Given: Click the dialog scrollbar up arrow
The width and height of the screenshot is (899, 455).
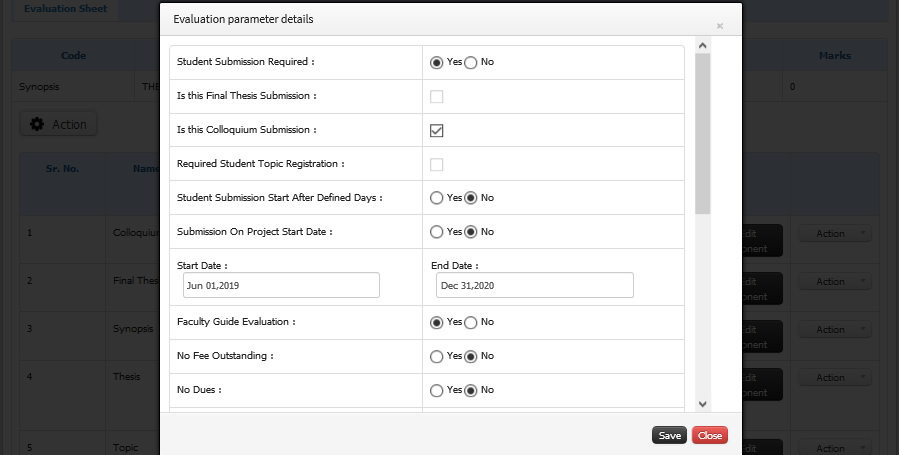Looking at the screenshot, I should tap(703, 45).
